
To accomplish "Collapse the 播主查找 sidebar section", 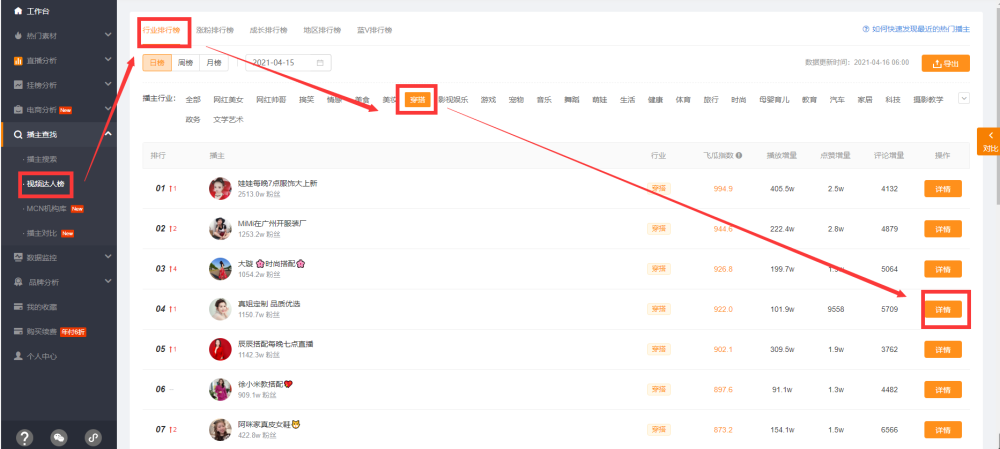I will [x=108, y=134].
